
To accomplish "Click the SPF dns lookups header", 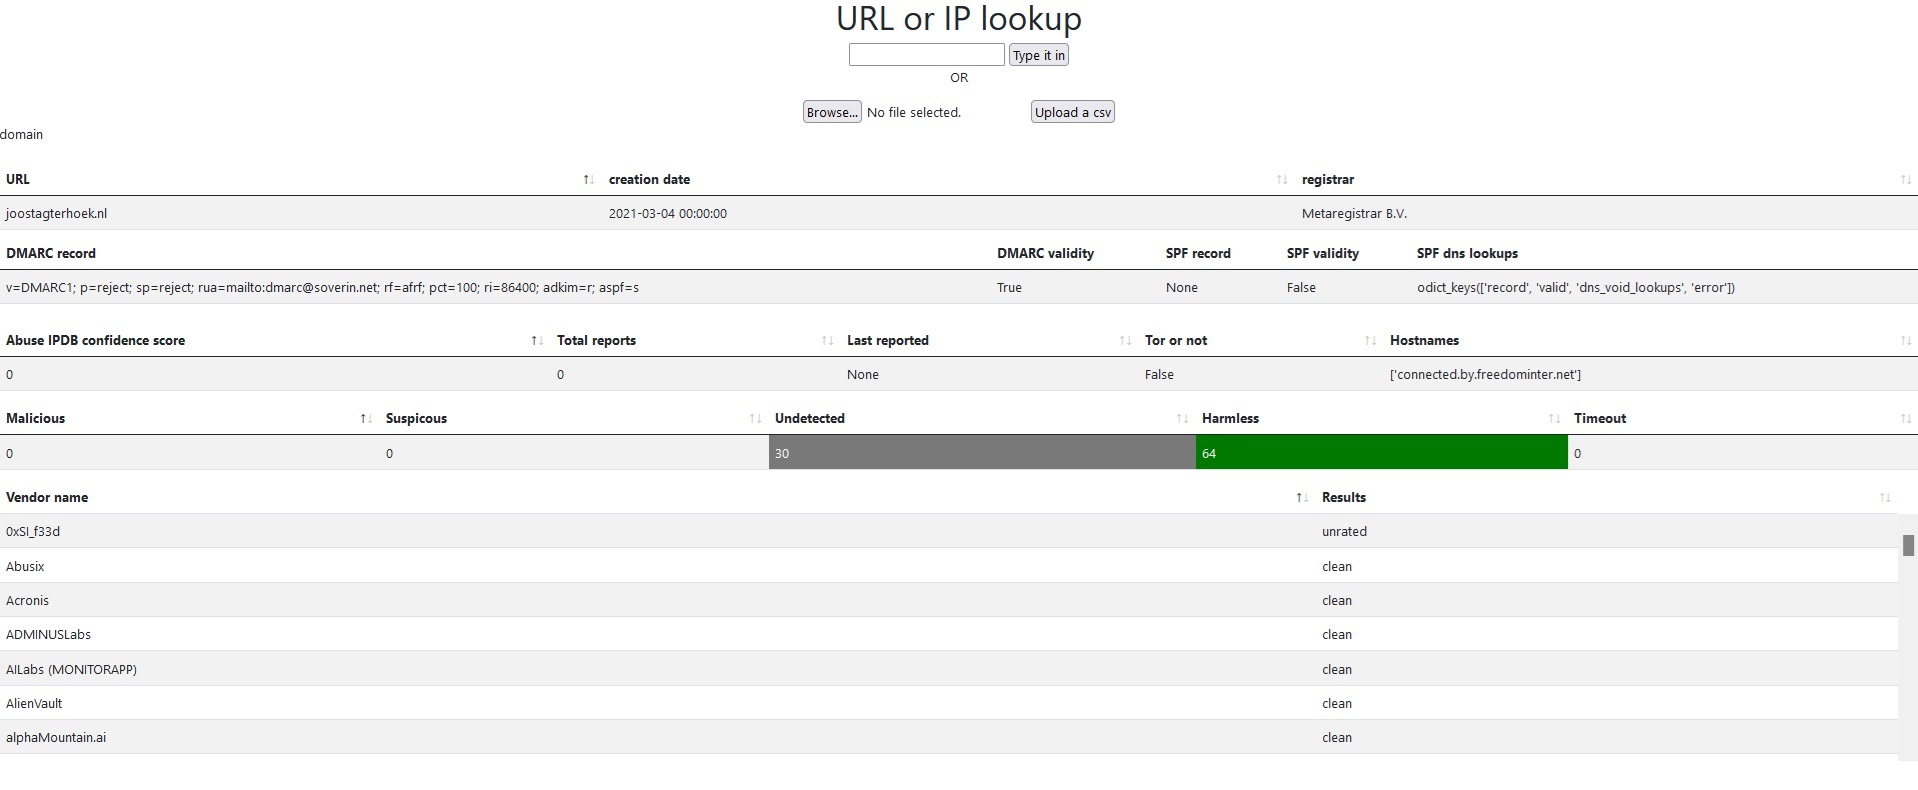I will [x=1467, y=254].
